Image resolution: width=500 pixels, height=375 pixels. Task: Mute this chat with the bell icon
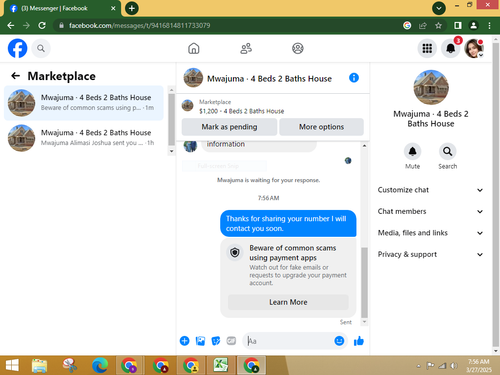(x=412, y=151)
